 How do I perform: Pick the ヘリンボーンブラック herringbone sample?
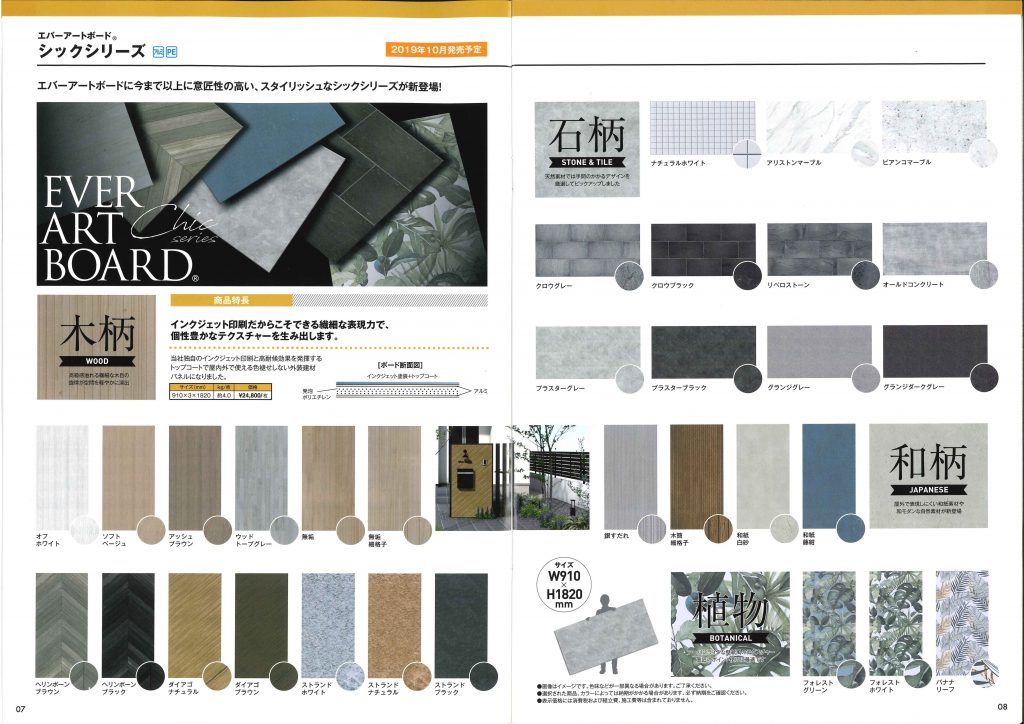point(129,625)
